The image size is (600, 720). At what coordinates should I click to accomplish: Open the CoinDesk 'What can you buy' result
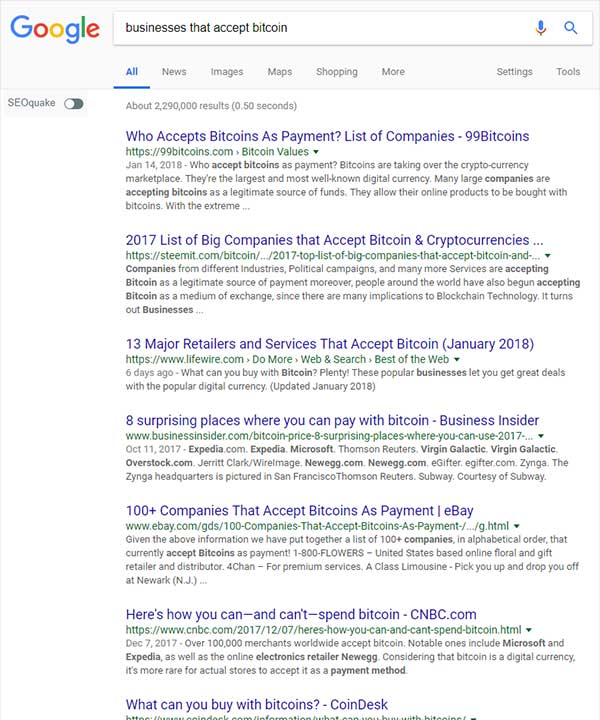tap(257, 704)
